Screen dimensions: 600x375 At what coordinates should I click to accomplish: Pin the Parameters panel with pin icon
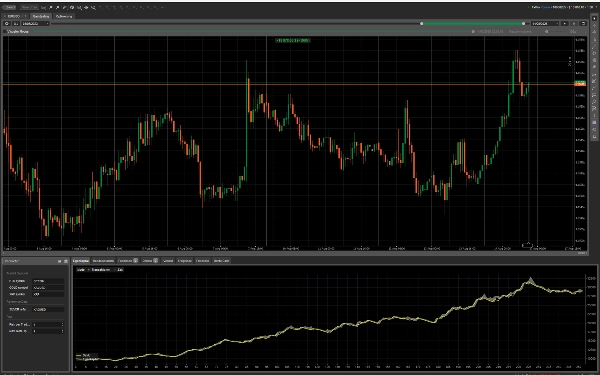click(59, 261)
